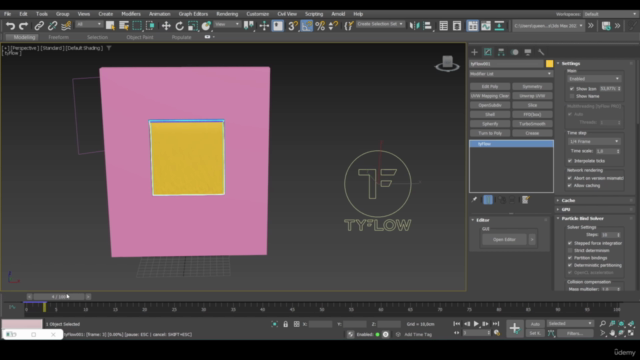640x360 pixels.
Task: Open the Scripting menu
Action: 314,14
